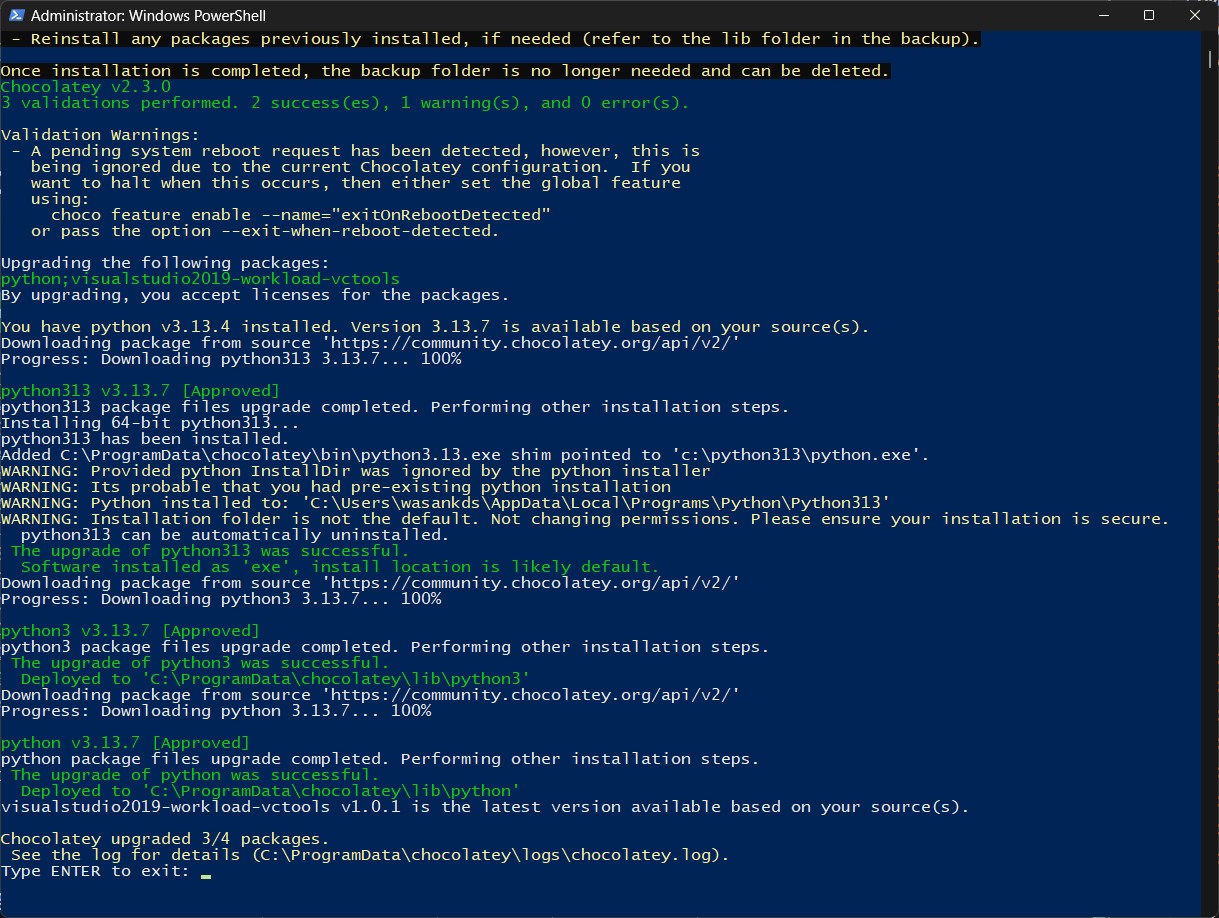Click the 'Chocolatey upgraded 3/4 packages' line
1219x918 pixels.
[165, 839]
